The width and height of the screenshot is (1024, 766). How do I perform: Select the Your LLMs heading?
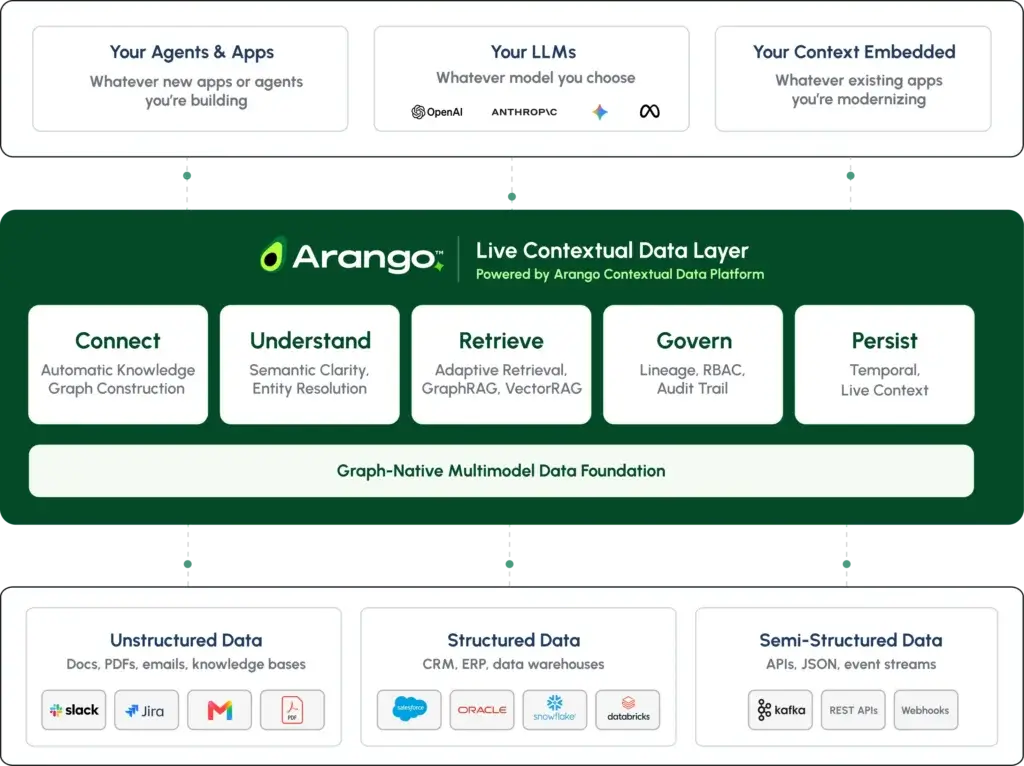(534, 52)
